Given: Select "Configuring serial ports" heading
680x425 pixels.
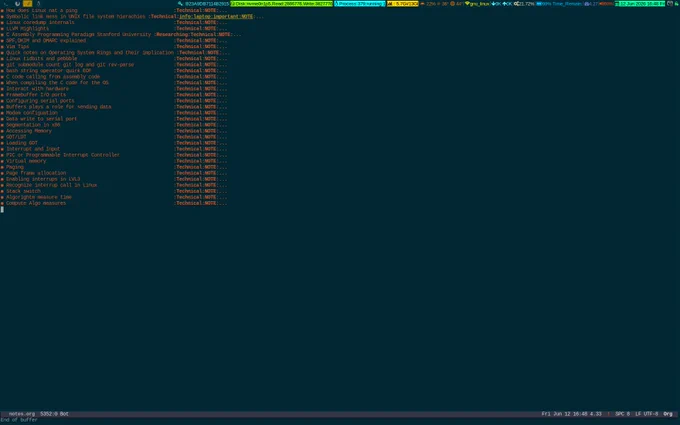Looking at the screenshot, I should point(40,101).
